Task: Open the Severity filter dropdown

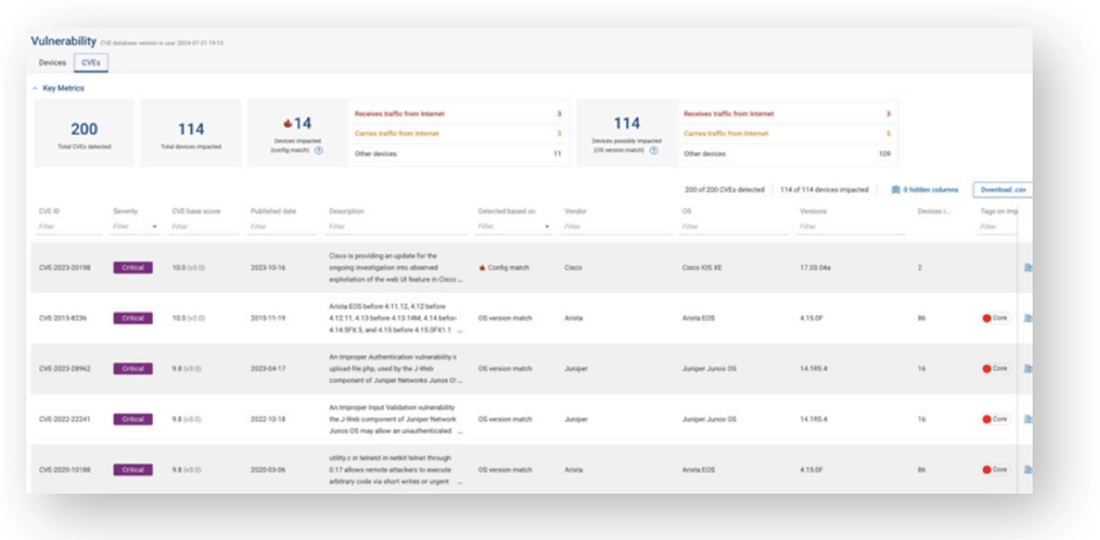Action: coord(154,227)
